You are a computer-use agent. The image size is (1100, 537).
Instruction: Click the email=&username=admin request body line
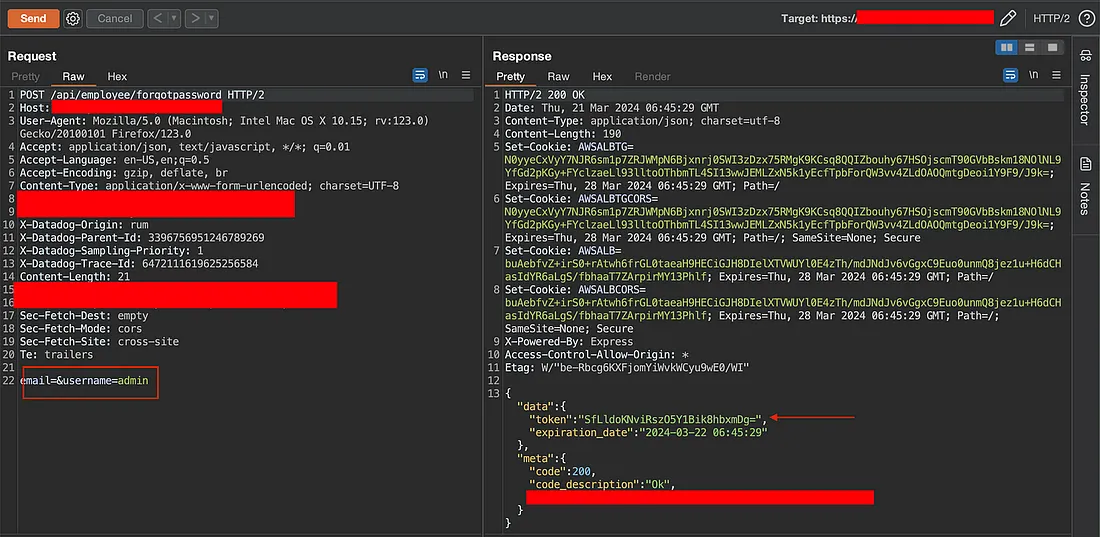click(x=90, y=381)
